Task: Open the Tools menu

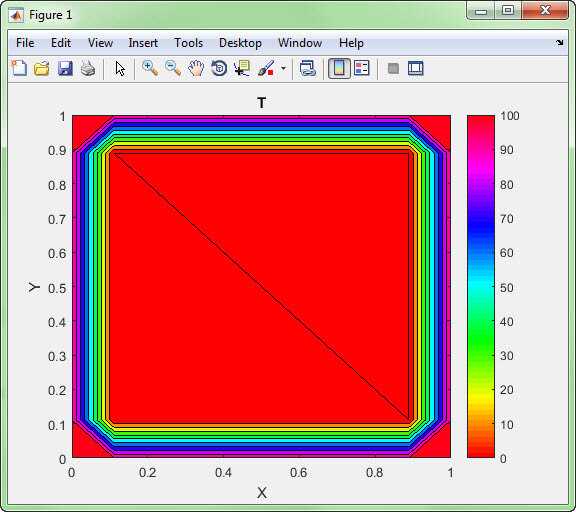Action: click(x=188, y=43)
